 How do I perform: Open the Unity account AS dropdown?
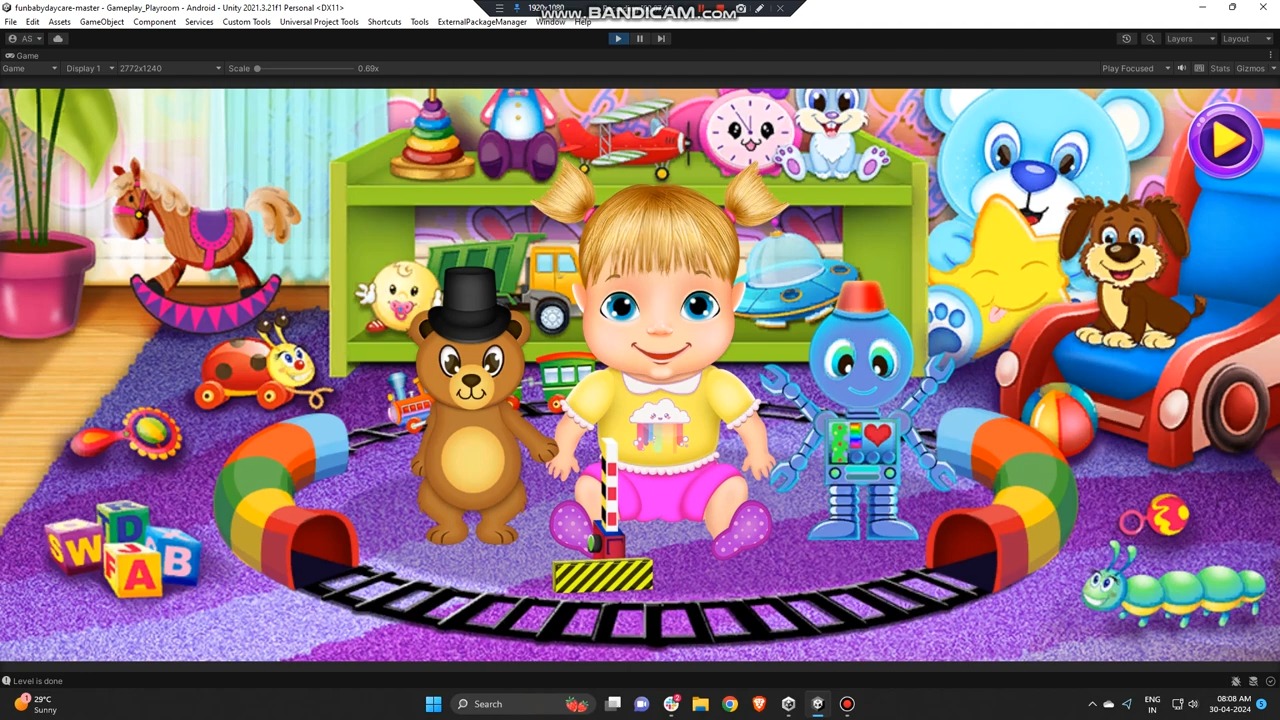click(25, 39)
